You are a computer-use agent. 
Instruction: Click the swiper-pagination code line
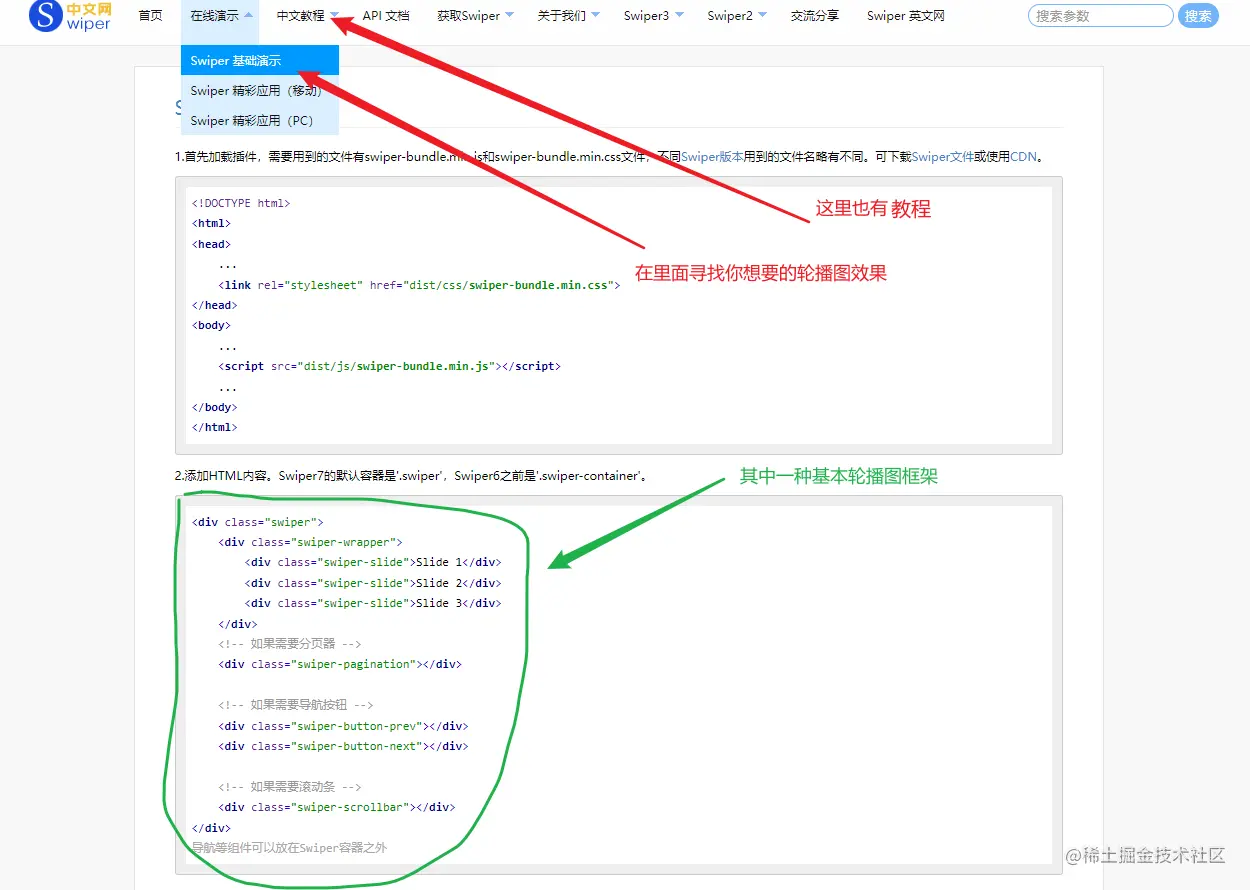click(x=340, y=664)
